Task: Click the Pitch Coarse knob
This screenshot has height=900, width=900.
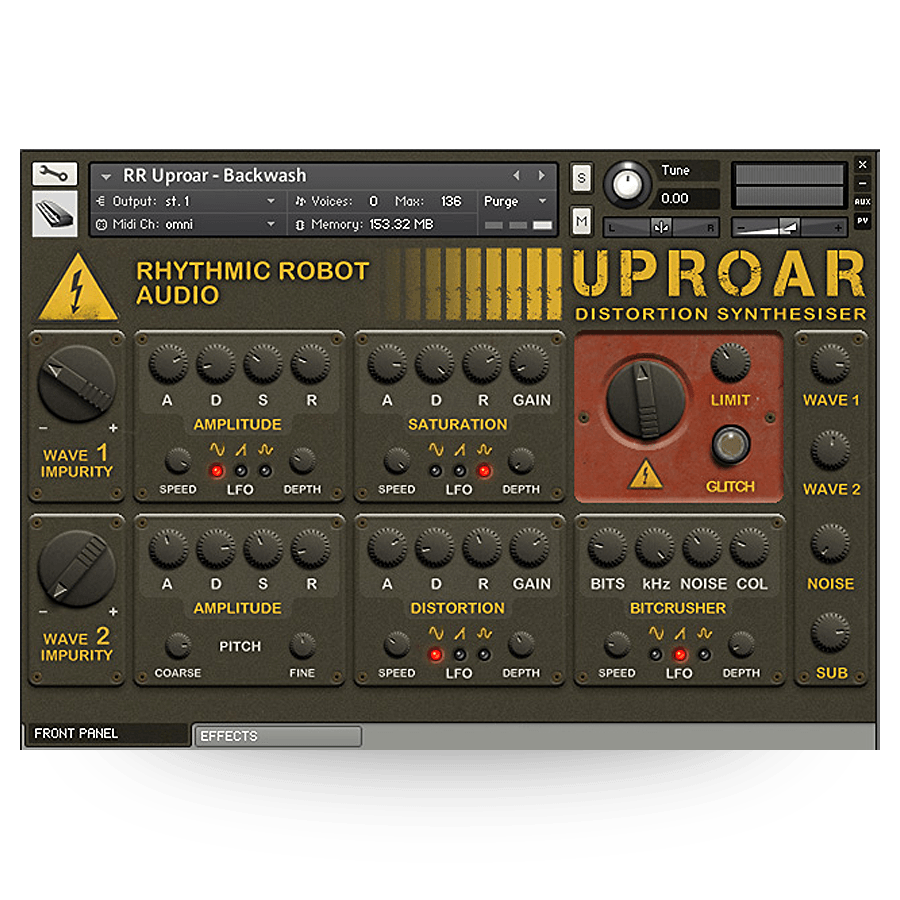Action: click(x=178, y=646)
